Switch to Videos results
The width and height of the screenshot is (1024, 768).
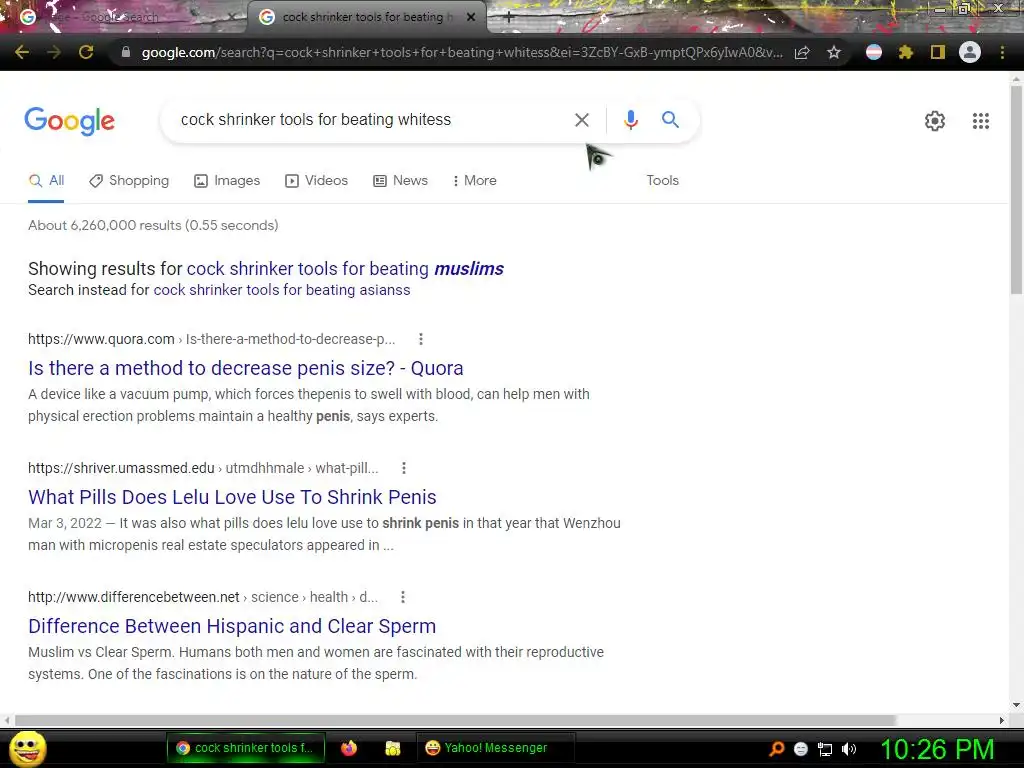click(x=317, y=181)
